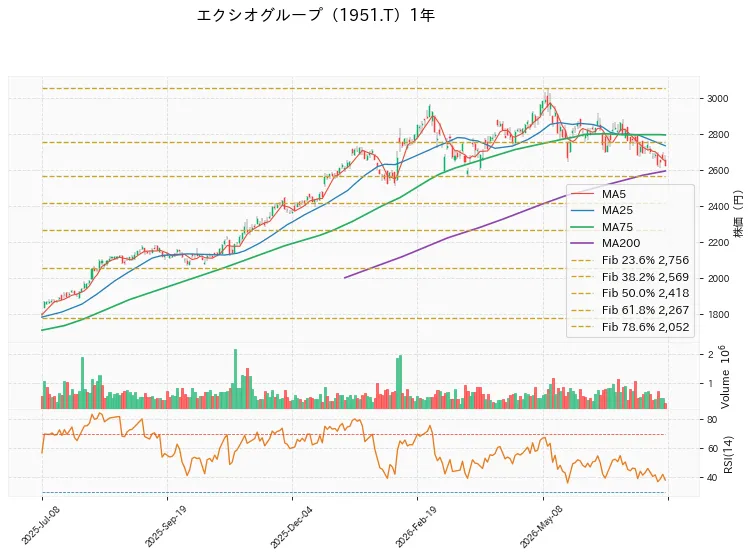The width and height of the screenshot is (752, 558).
Task: Click the 2025-Jul-08 date axis label
Action: point(40,525)
